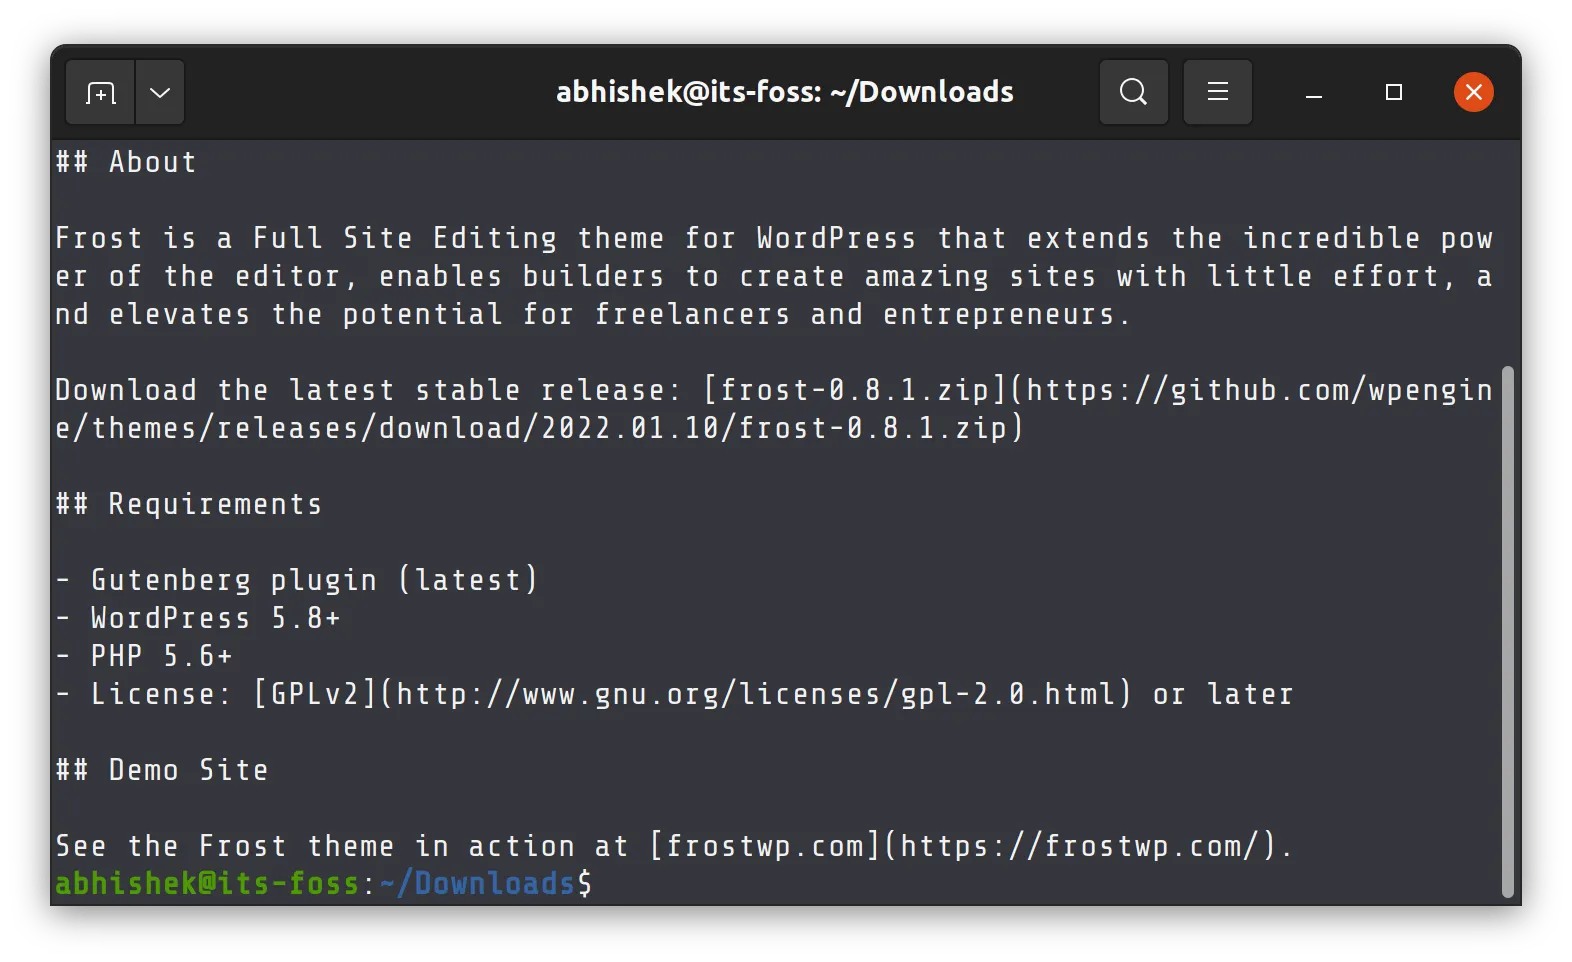The image size is (1572, 962).
Task: Click the ## Requirements heading
Action: tap(188, 504)
